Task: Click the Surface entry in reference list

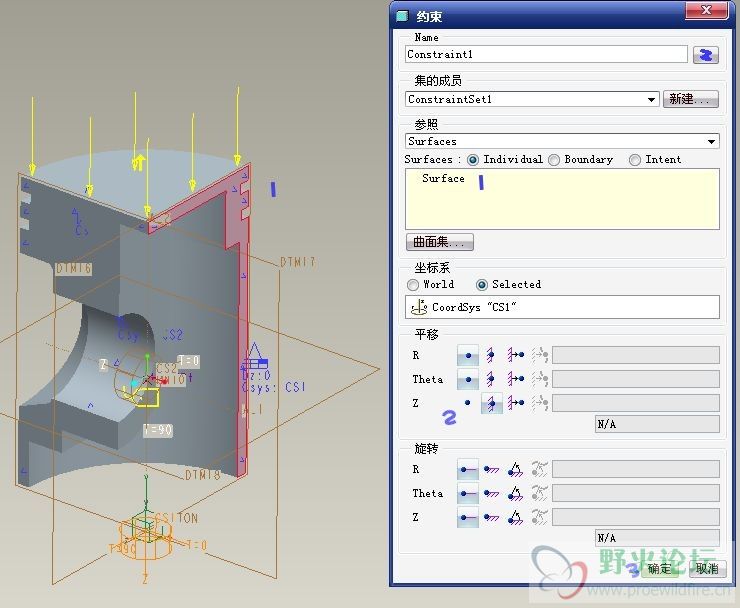Action: point(443,178)
